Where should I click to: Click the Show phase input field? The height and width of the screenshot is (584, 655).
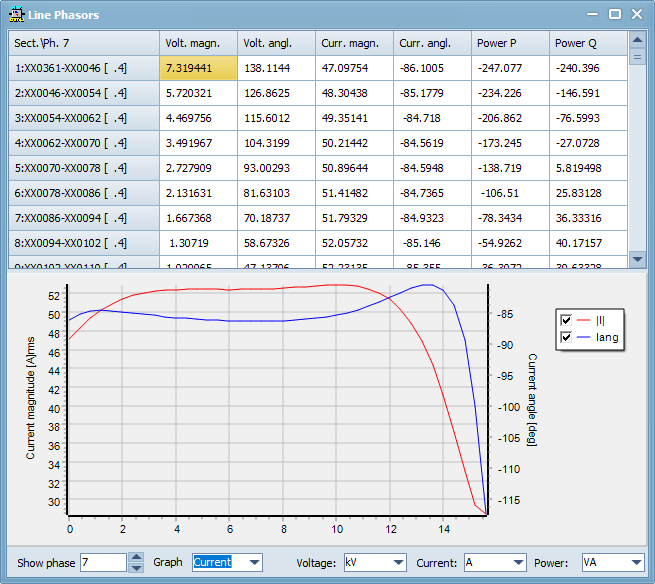click(103, 563)
